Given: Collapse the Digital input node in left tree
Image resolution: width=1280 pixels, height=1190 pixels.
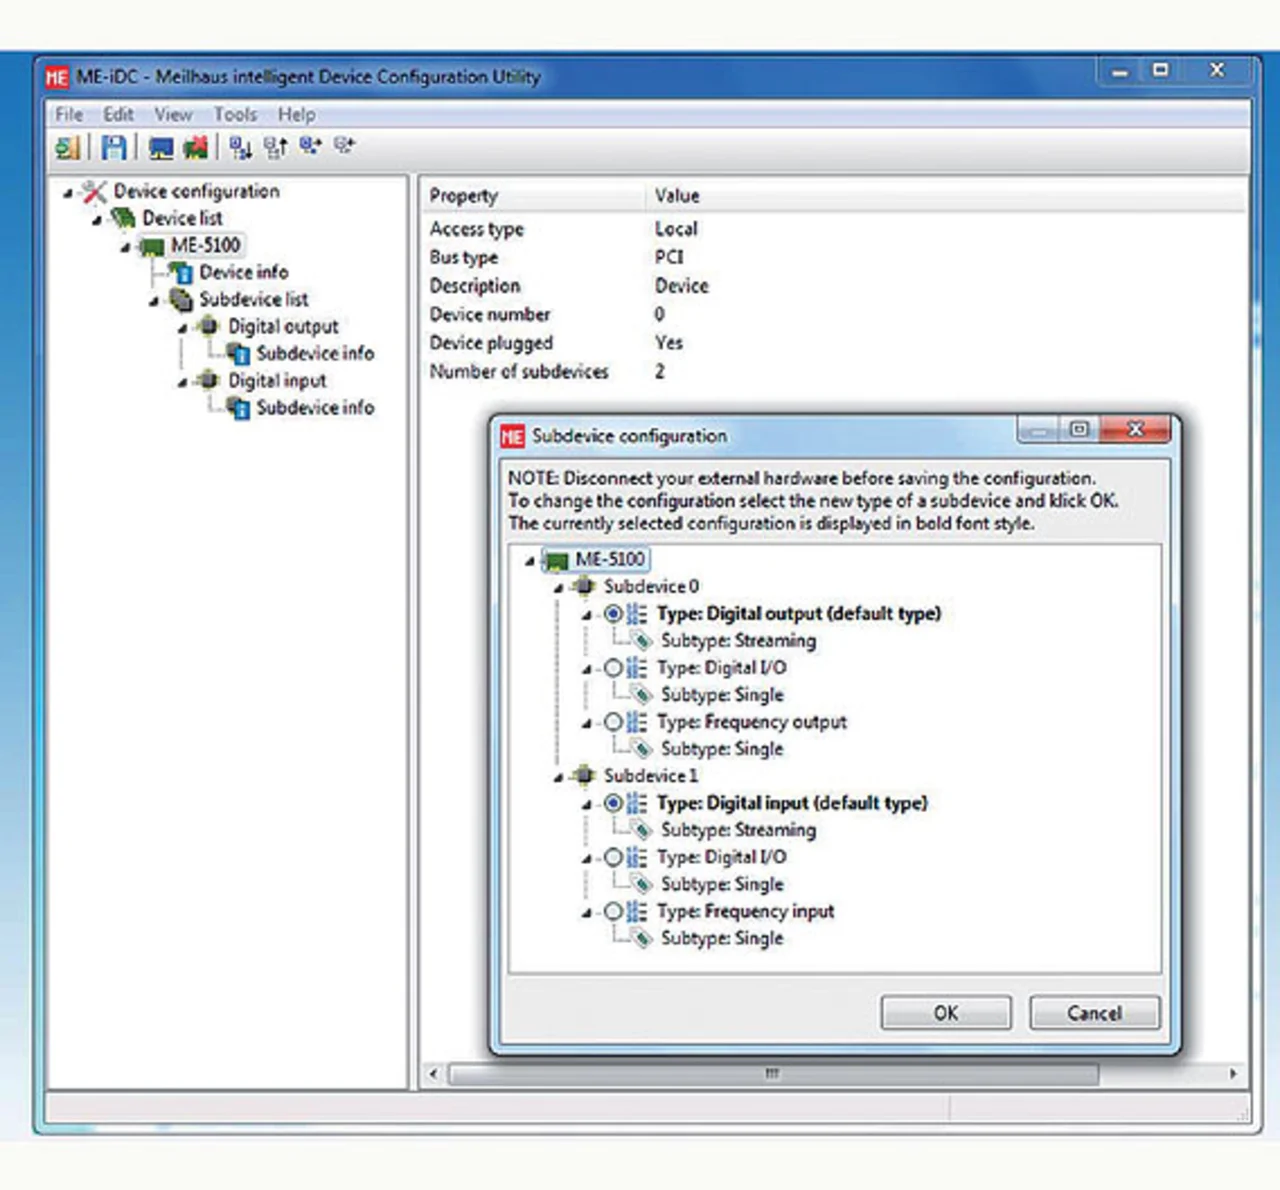Looking at the screenshot, I should pyautogui.click(x=183, y=382).
